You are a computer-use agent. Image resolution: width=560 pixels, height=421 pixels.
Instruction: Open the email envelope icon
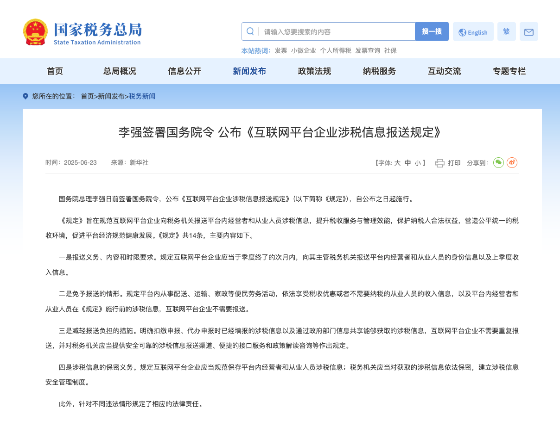pos(529,32)
